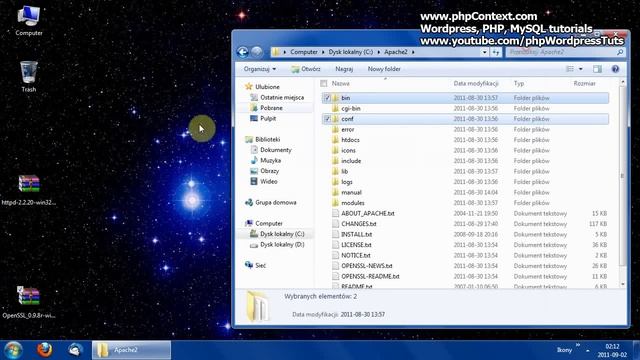The width and height of the screenshot is (640, 360).
Task: Expand breadcrumb arrow after Apache2
Action: pos(413,52)
